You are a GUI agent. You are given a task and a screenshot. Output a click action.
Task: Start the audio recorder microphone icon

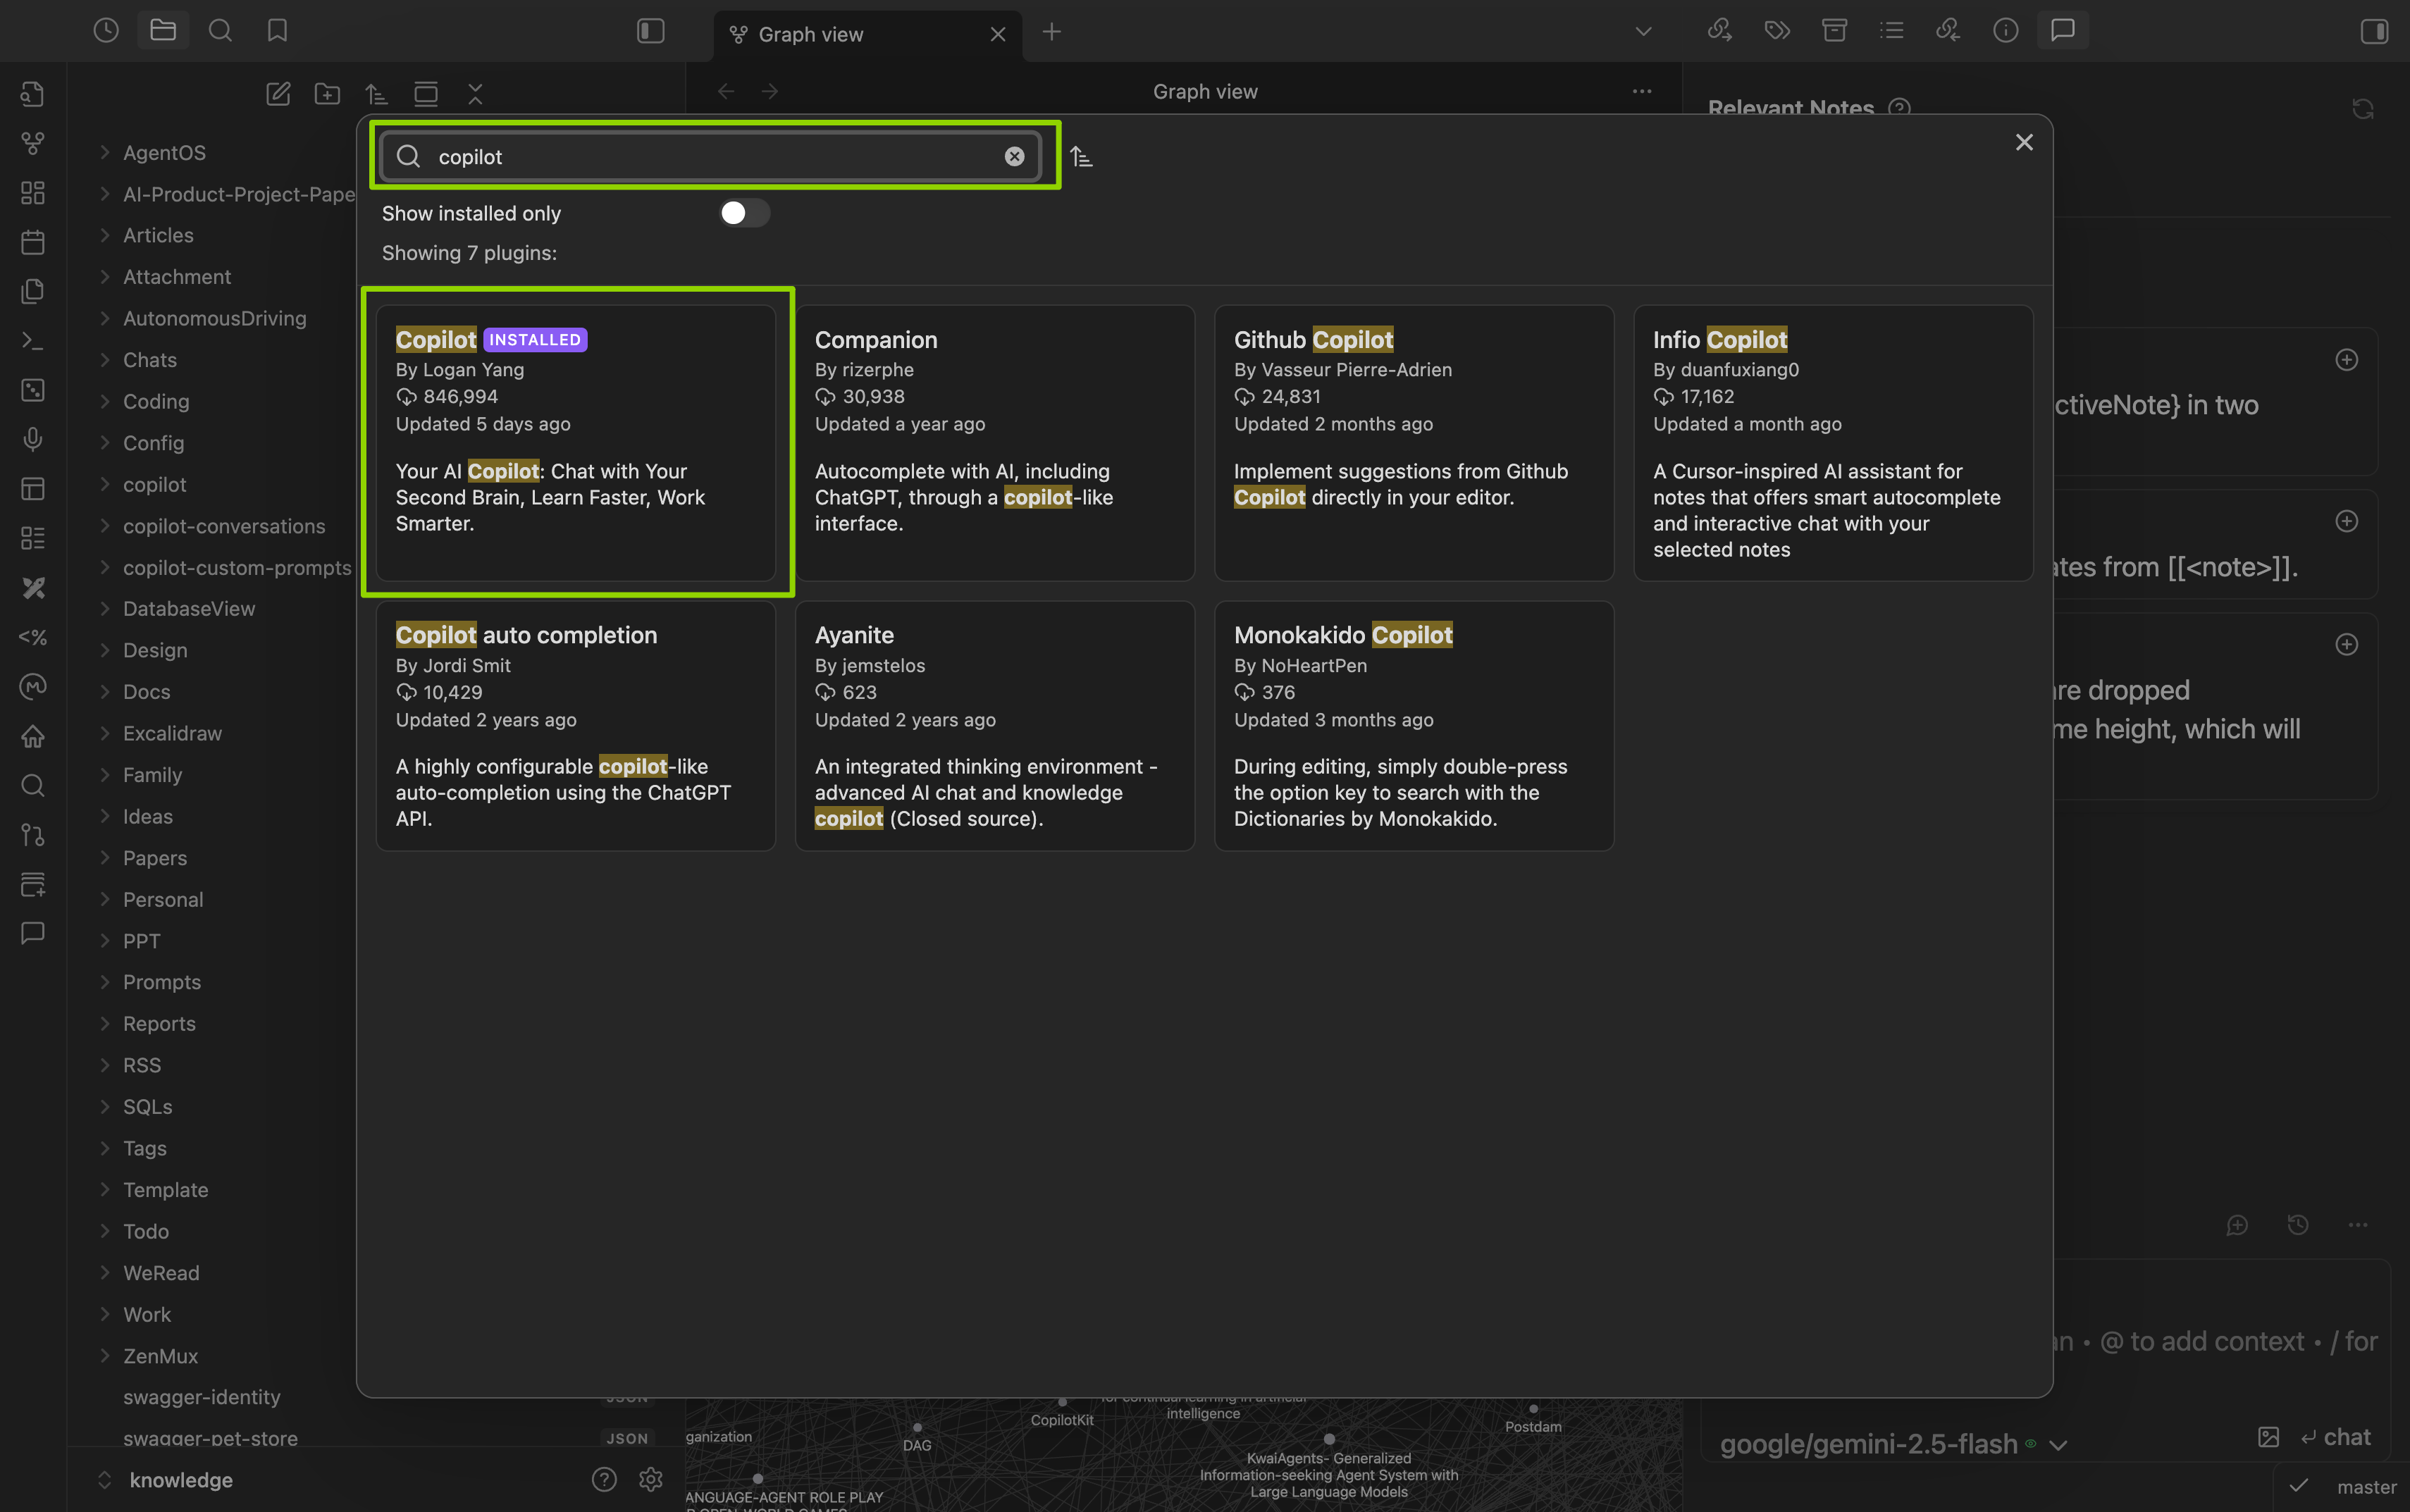pyautogui.click(x=33, y=439)
